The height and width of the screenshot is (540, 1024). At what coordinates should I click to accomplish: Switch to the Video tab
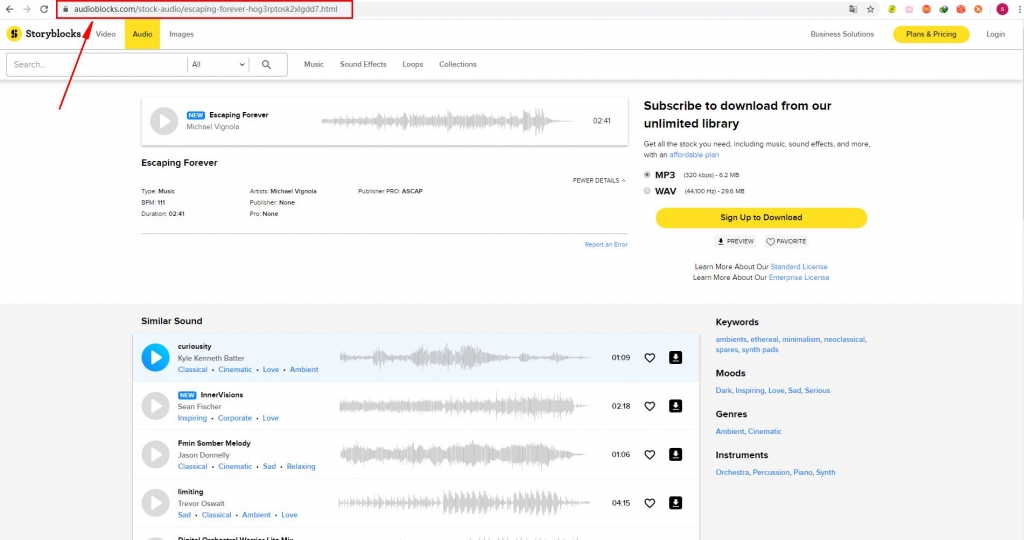tap(105, 34)
